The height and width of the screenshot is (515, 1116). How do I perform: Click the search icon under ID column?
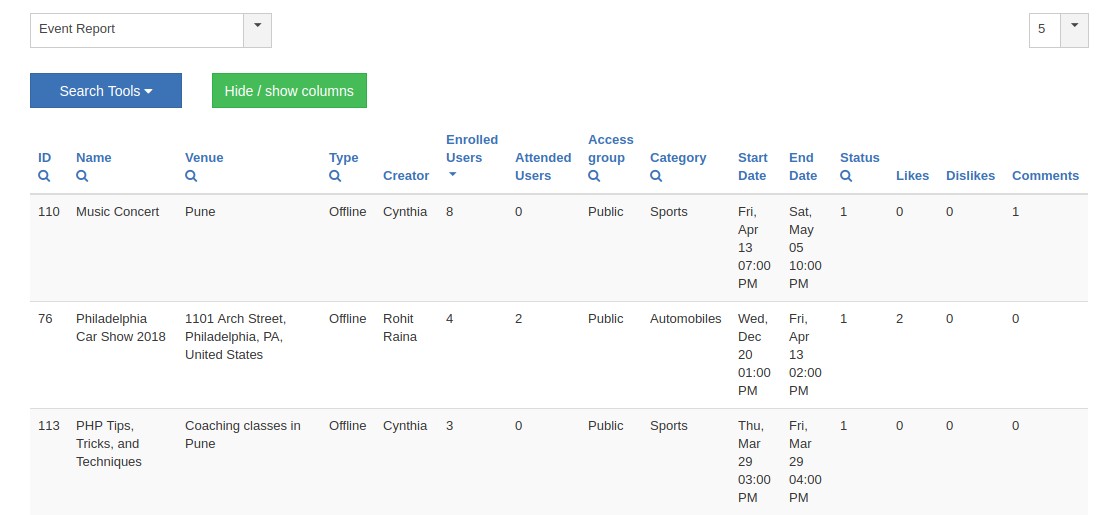[x=44, y=176]
